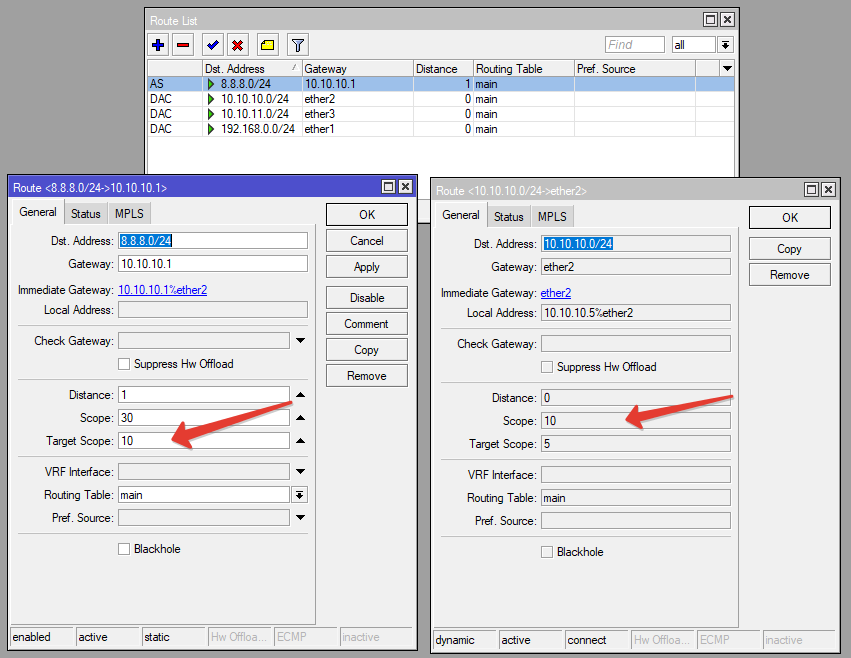Open filter using funnel icon
The image size is (851, 658).
(297, 45)
